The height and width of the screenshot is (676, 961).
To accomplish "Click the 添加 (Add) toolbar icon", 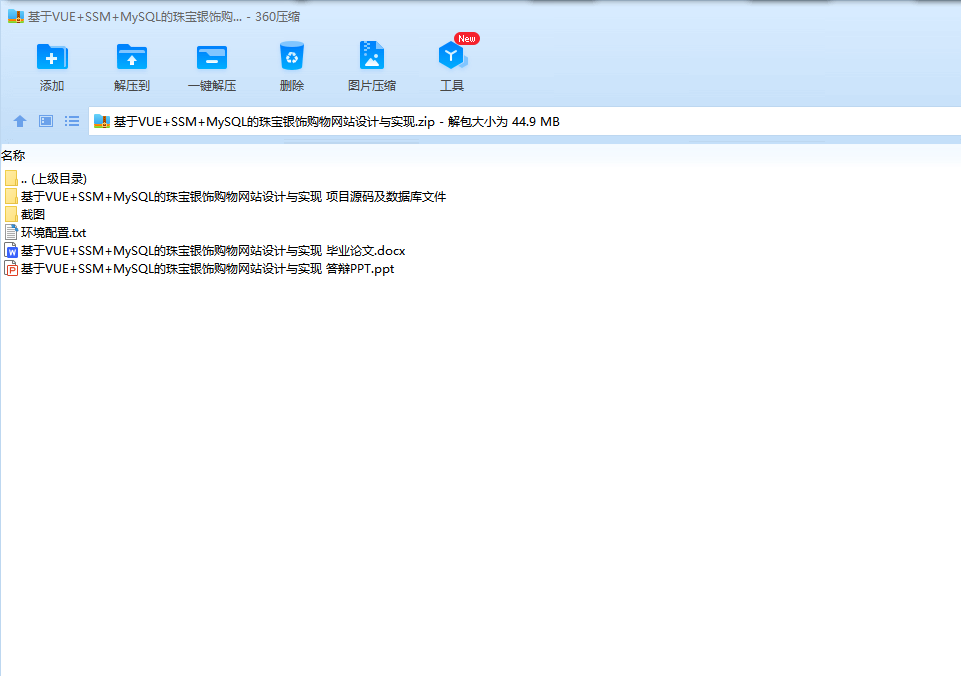I will coord(52,56).
